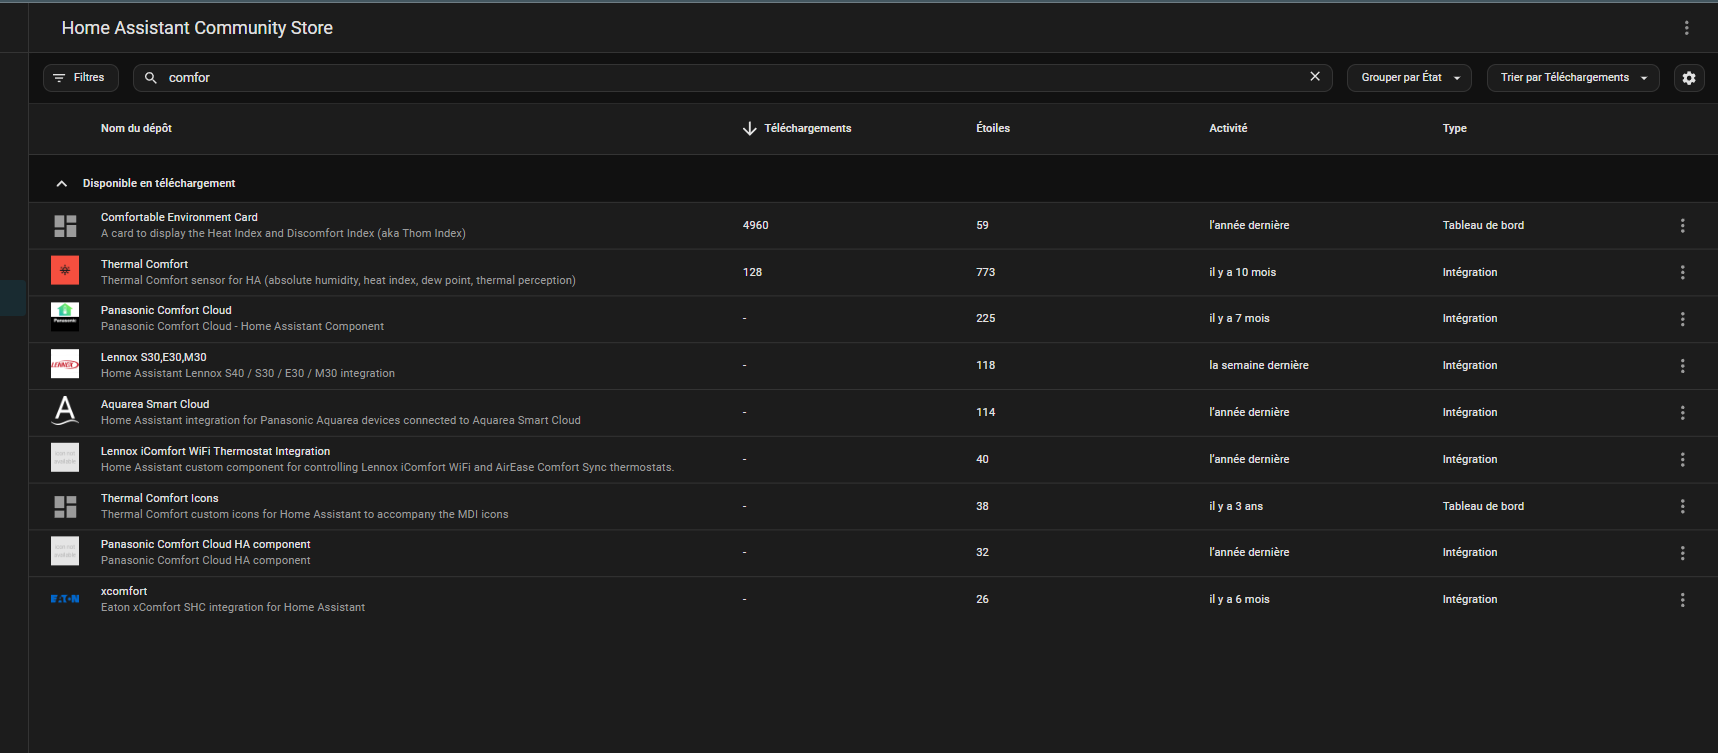This screenshot has height=753, width=1718.
Task: Sort by the Téléchargements column header
Action: (x=806, y=129)
